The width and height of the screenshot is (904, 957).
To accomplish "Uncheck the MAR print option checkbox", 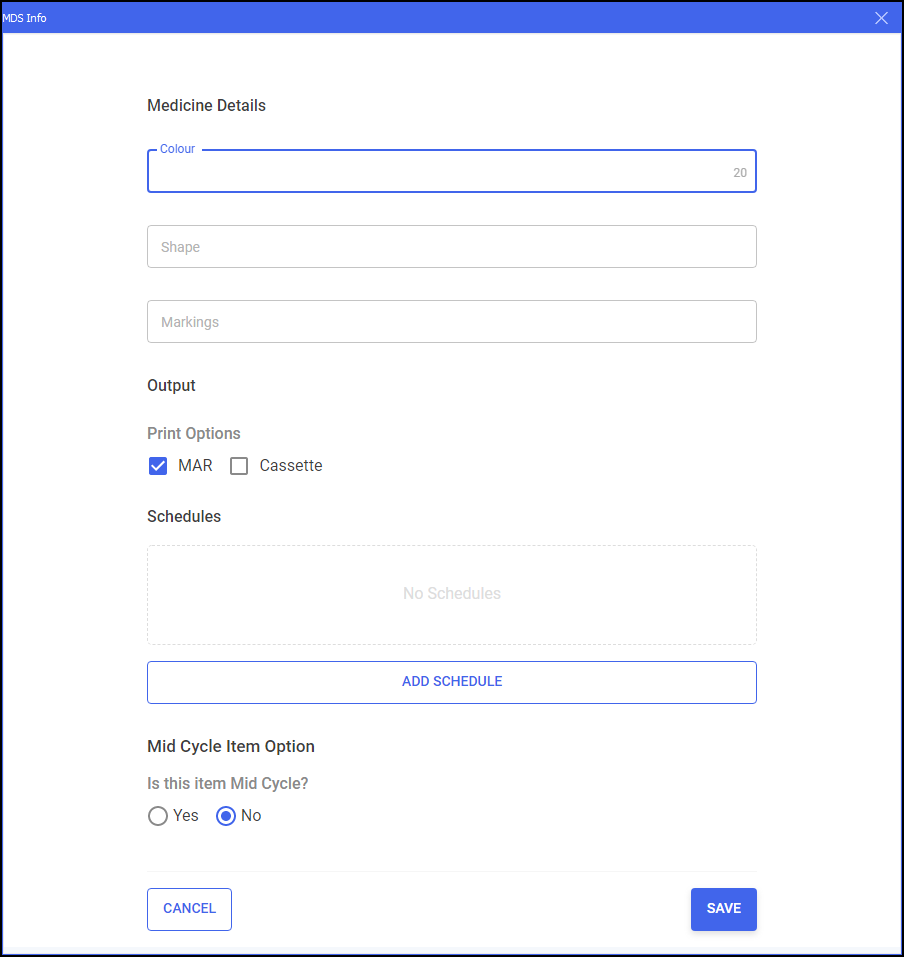I will [158, 466].
